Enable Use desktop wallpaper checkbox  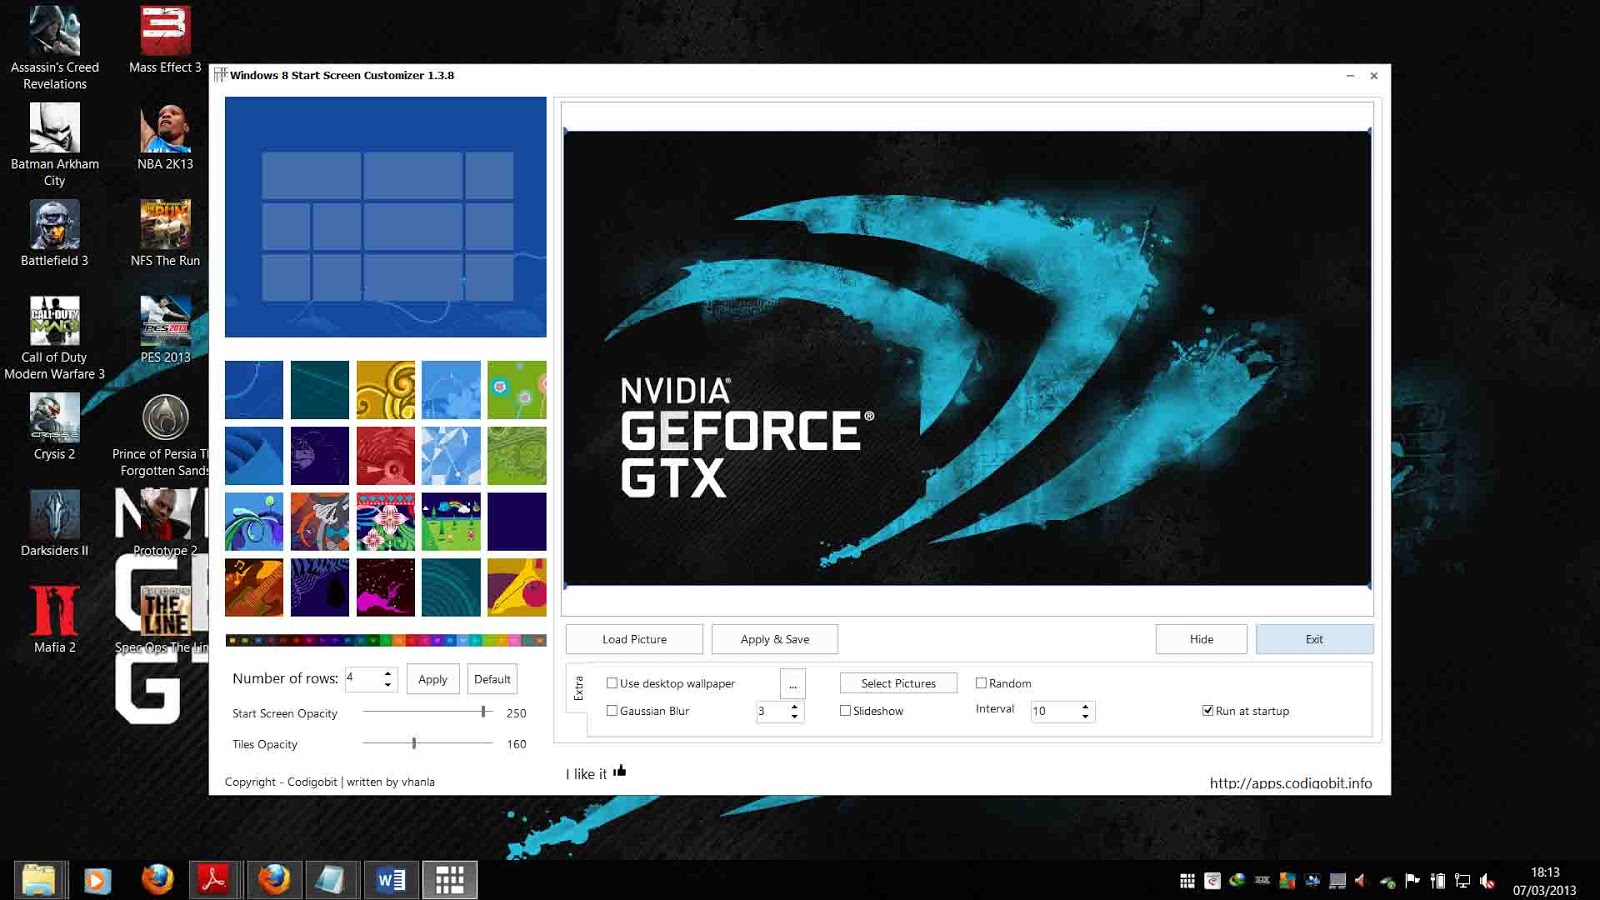(x=612, y=683)
